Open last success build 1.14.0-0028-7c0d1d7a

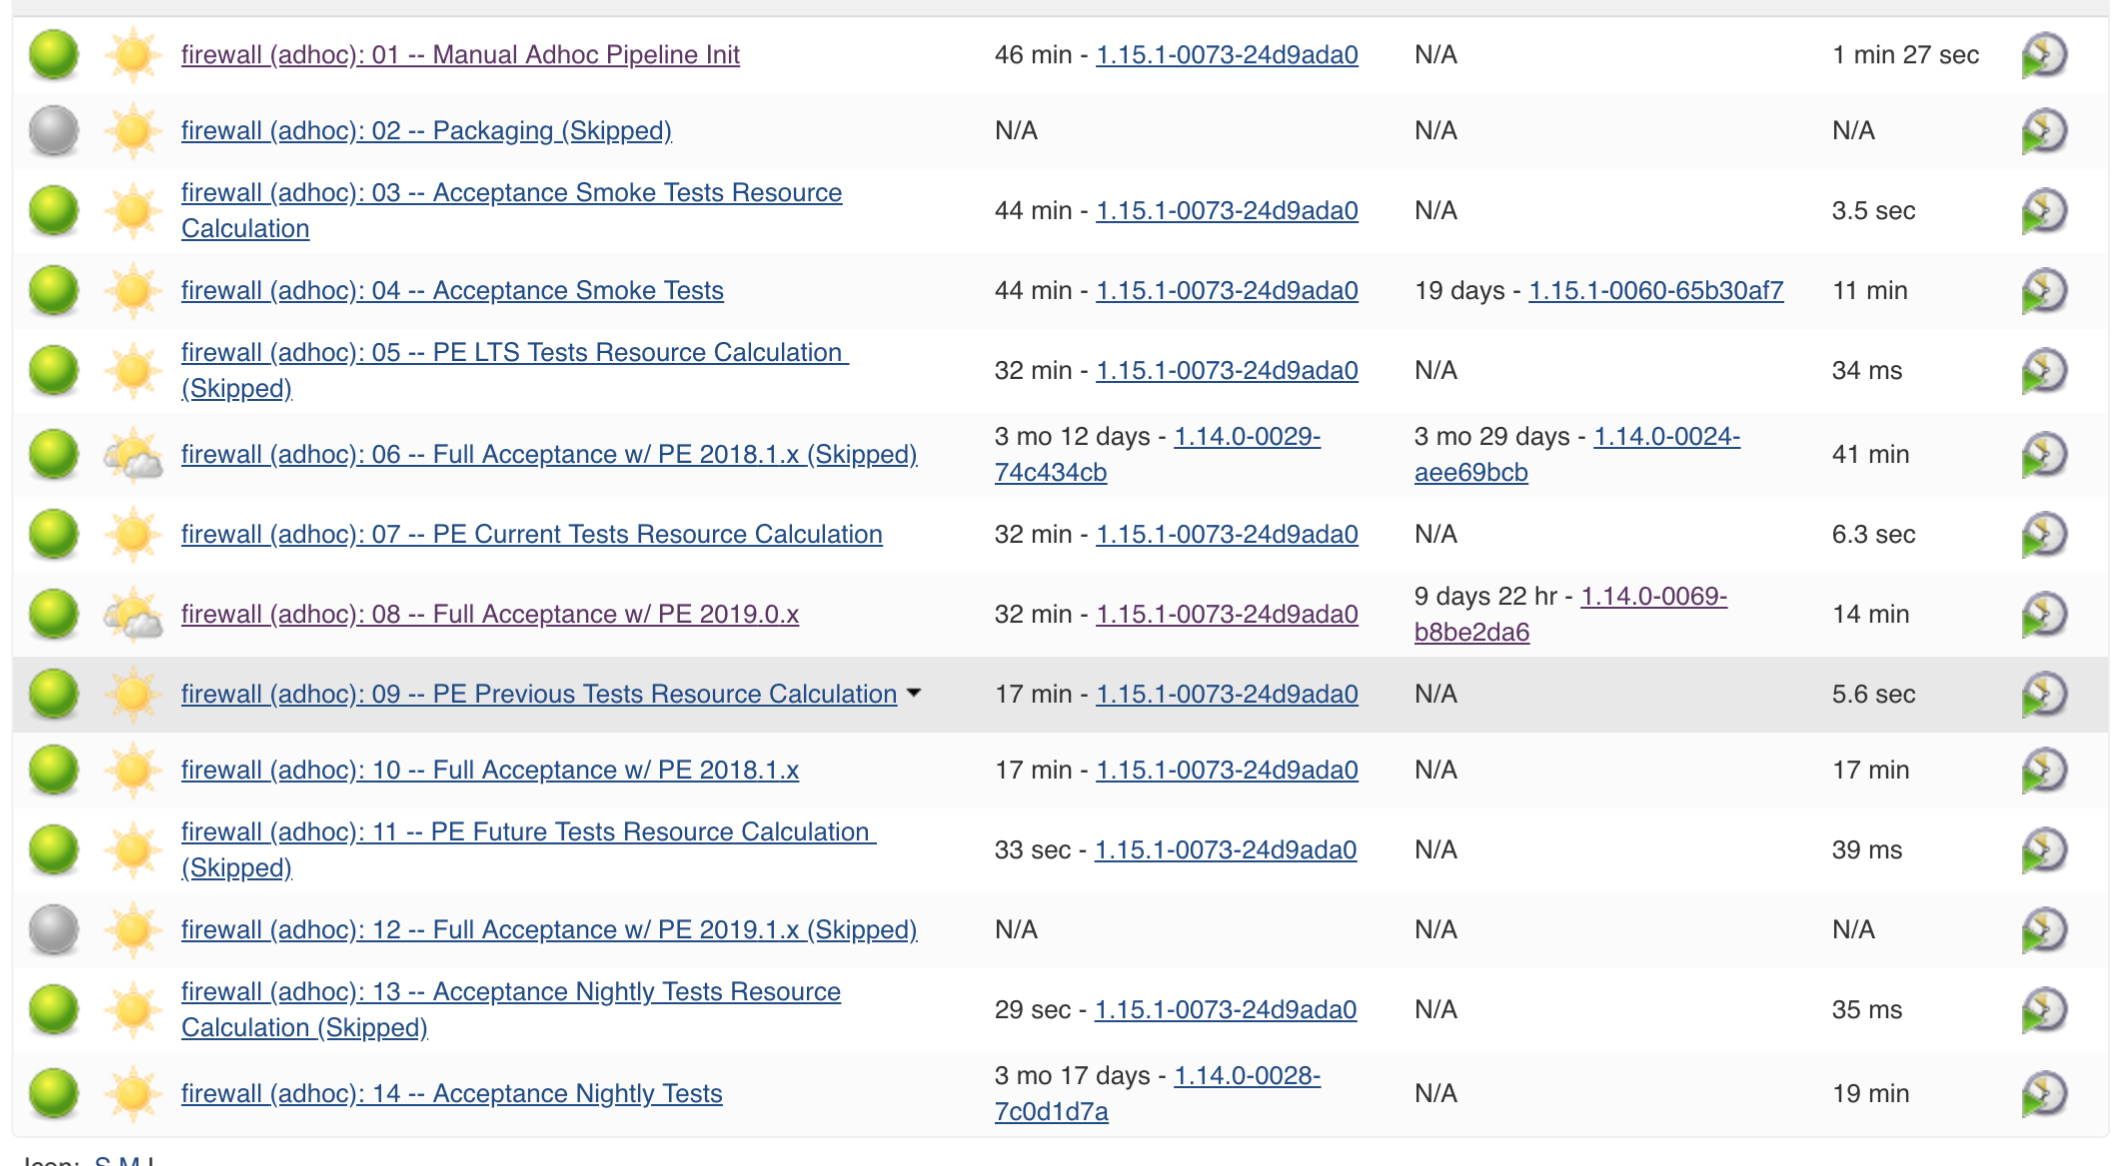[1246, 1076]
